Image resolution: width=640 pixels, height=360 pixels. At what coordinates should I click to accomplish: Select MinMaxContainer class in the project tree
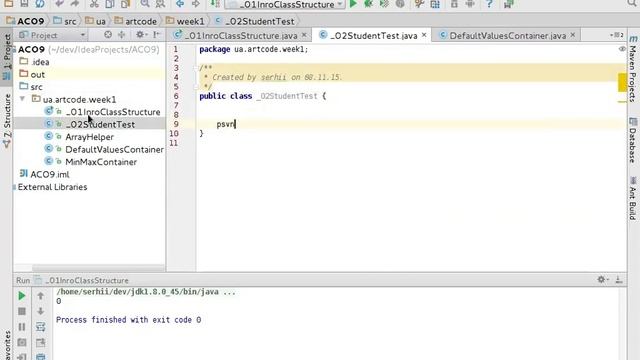coord(101,162)
